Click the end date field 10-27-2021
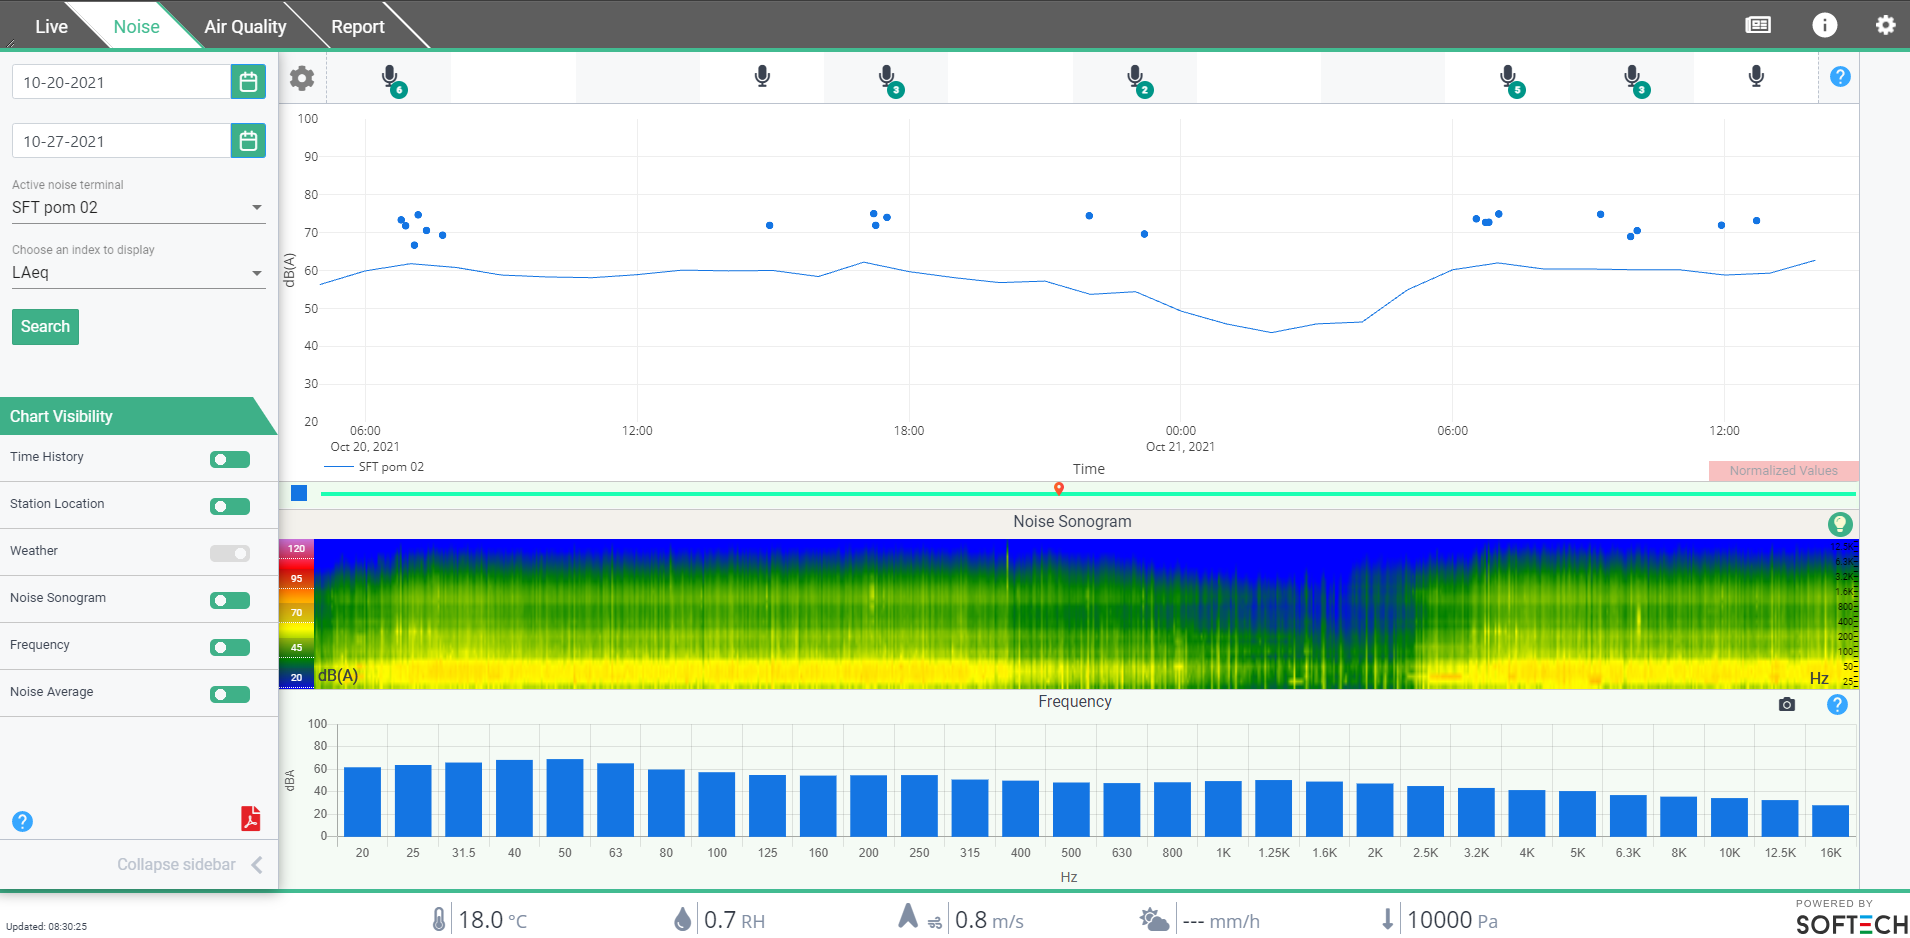This screenshot has height=938, width=1910. (x=121, y=141)
